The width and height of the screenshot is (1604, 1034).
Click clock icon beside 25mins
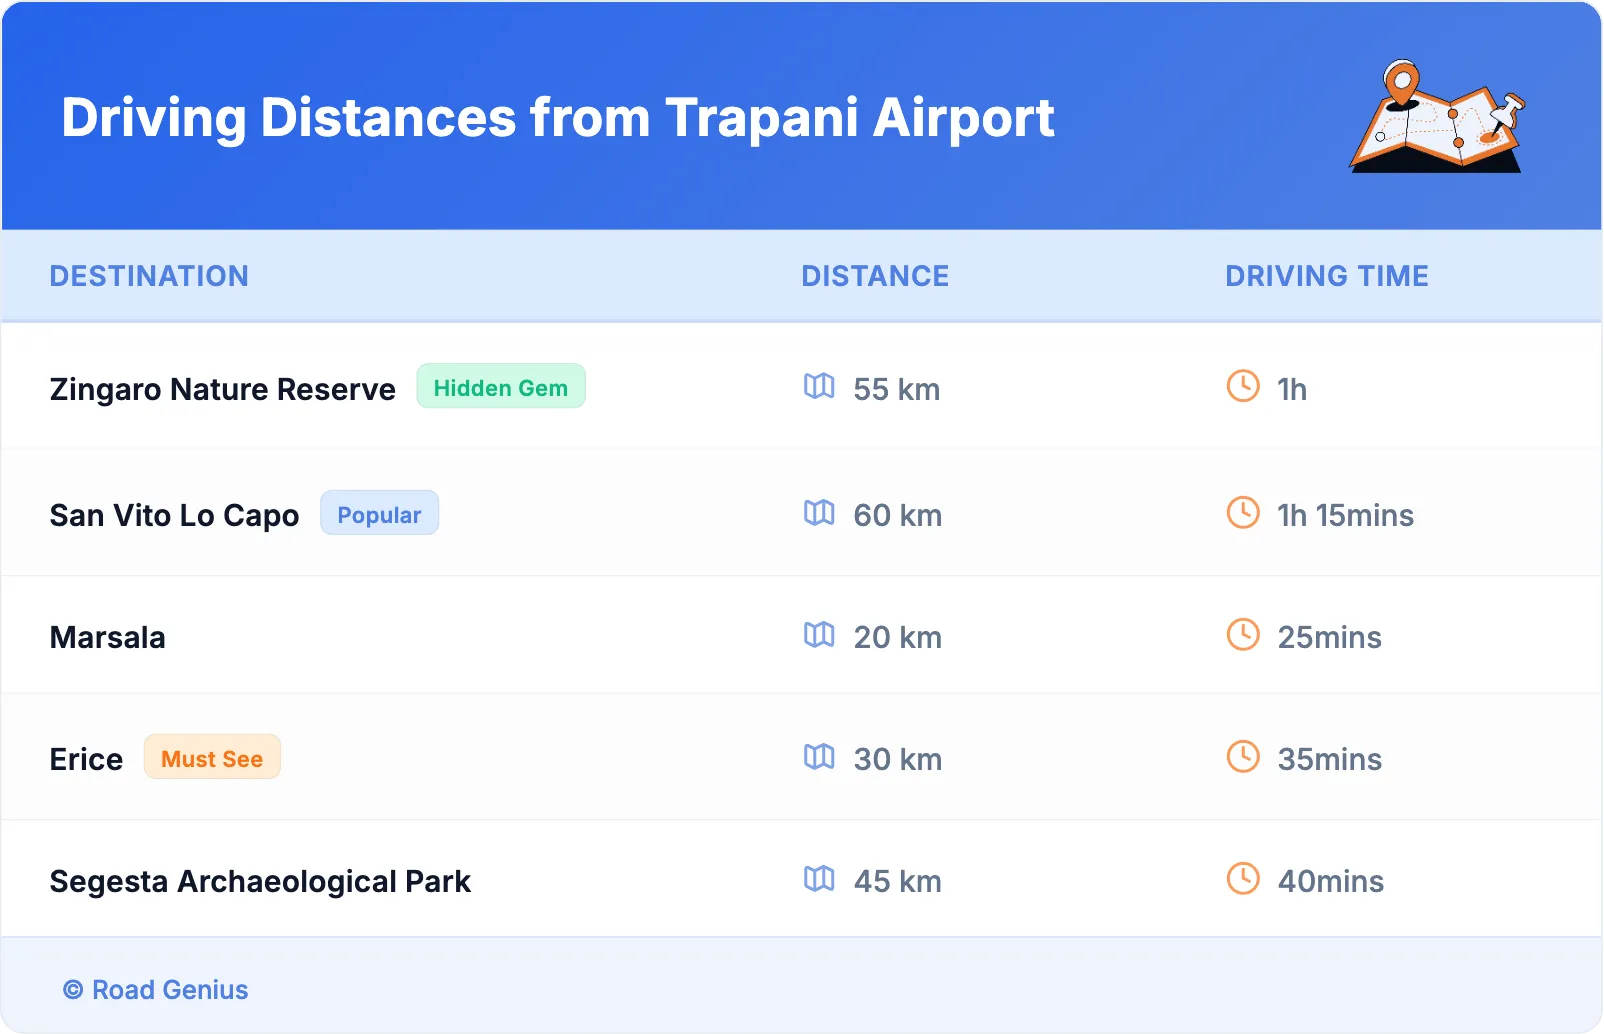pyautogui.click(x=1243, y=634)
